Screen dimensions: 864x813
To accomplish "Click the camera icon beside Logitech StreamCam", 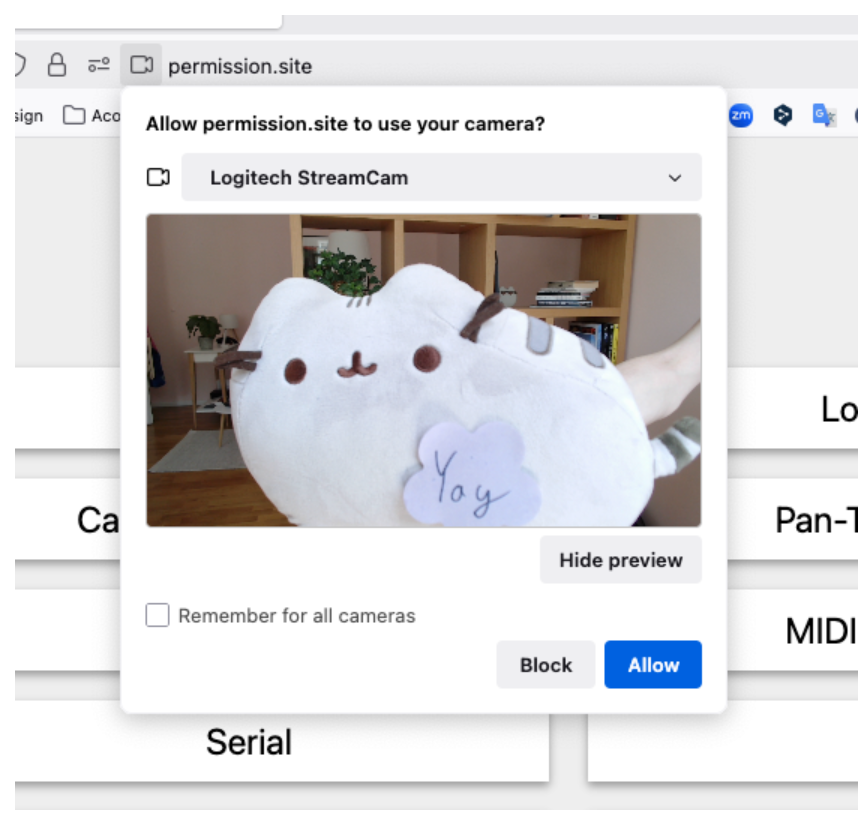I will point(158,177).
